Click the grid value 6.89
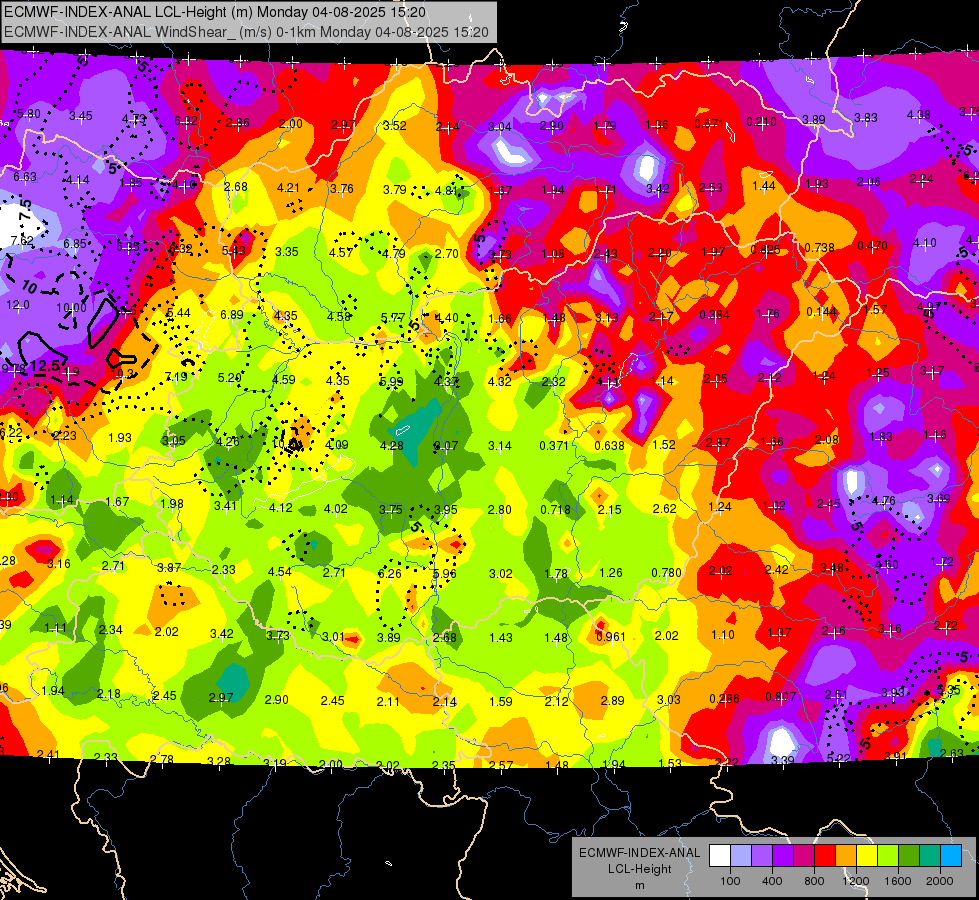This screenshot has width=979, height=900. click(232, 315)
